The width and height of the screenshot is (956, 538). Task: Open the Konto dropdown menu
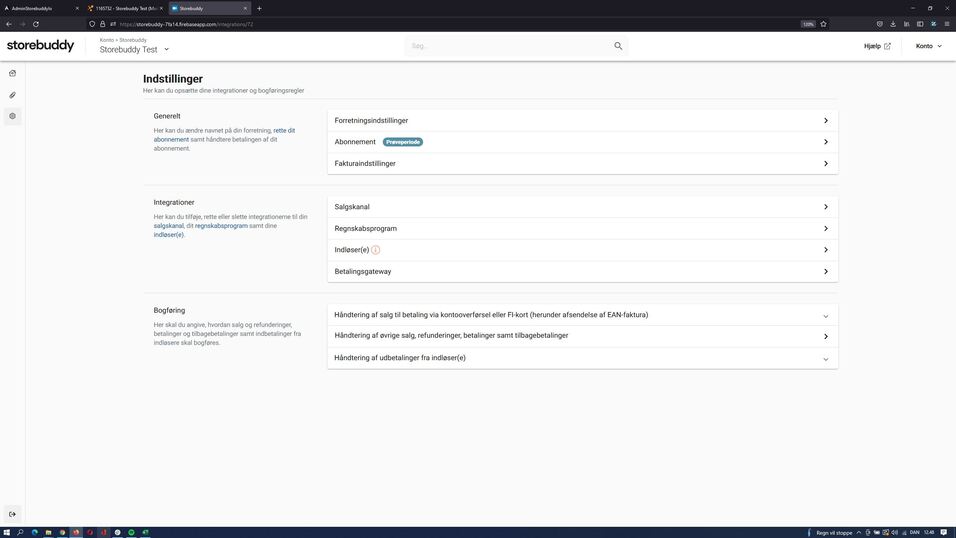pos(928,46)
